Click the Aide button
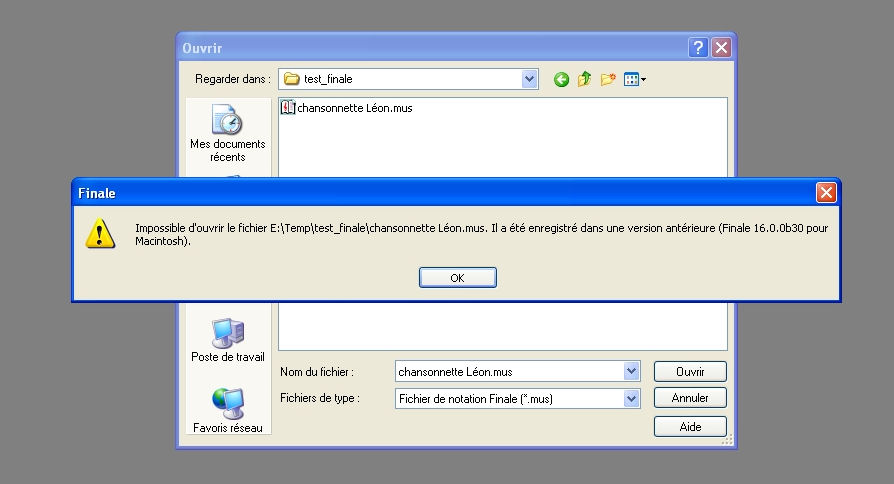The width and height of the screenshot is (894, 484). pyautogui.click(x=689, y=426)
